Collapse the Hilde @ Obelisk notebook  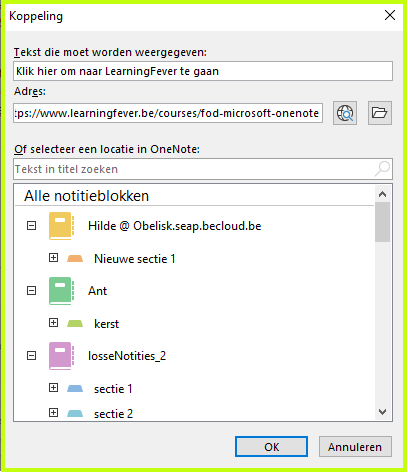31,226
